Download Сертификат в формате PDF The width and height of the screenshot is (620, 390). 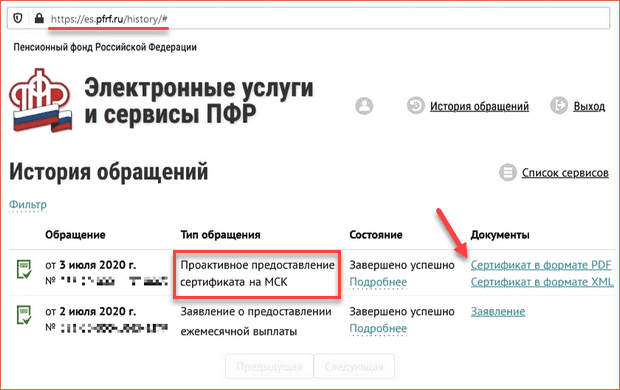[541, 265]
